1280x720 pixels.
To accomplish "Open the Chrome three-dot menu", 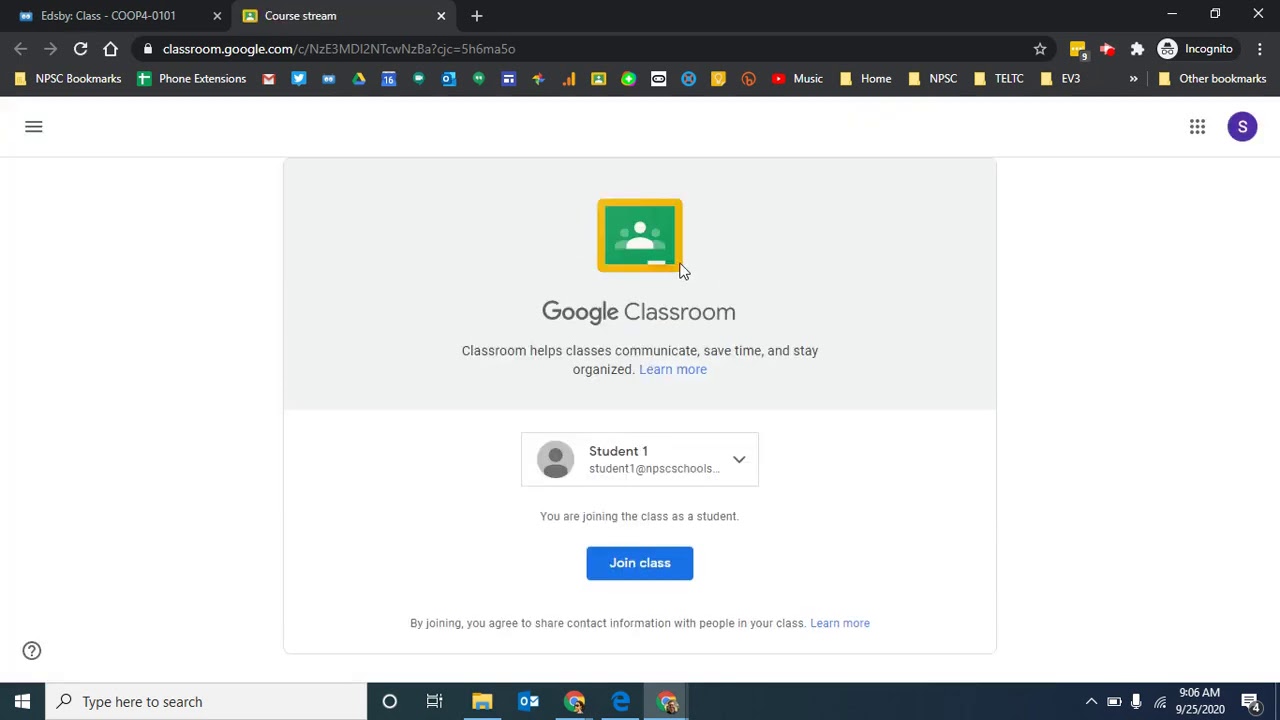I will (1260, 48).
